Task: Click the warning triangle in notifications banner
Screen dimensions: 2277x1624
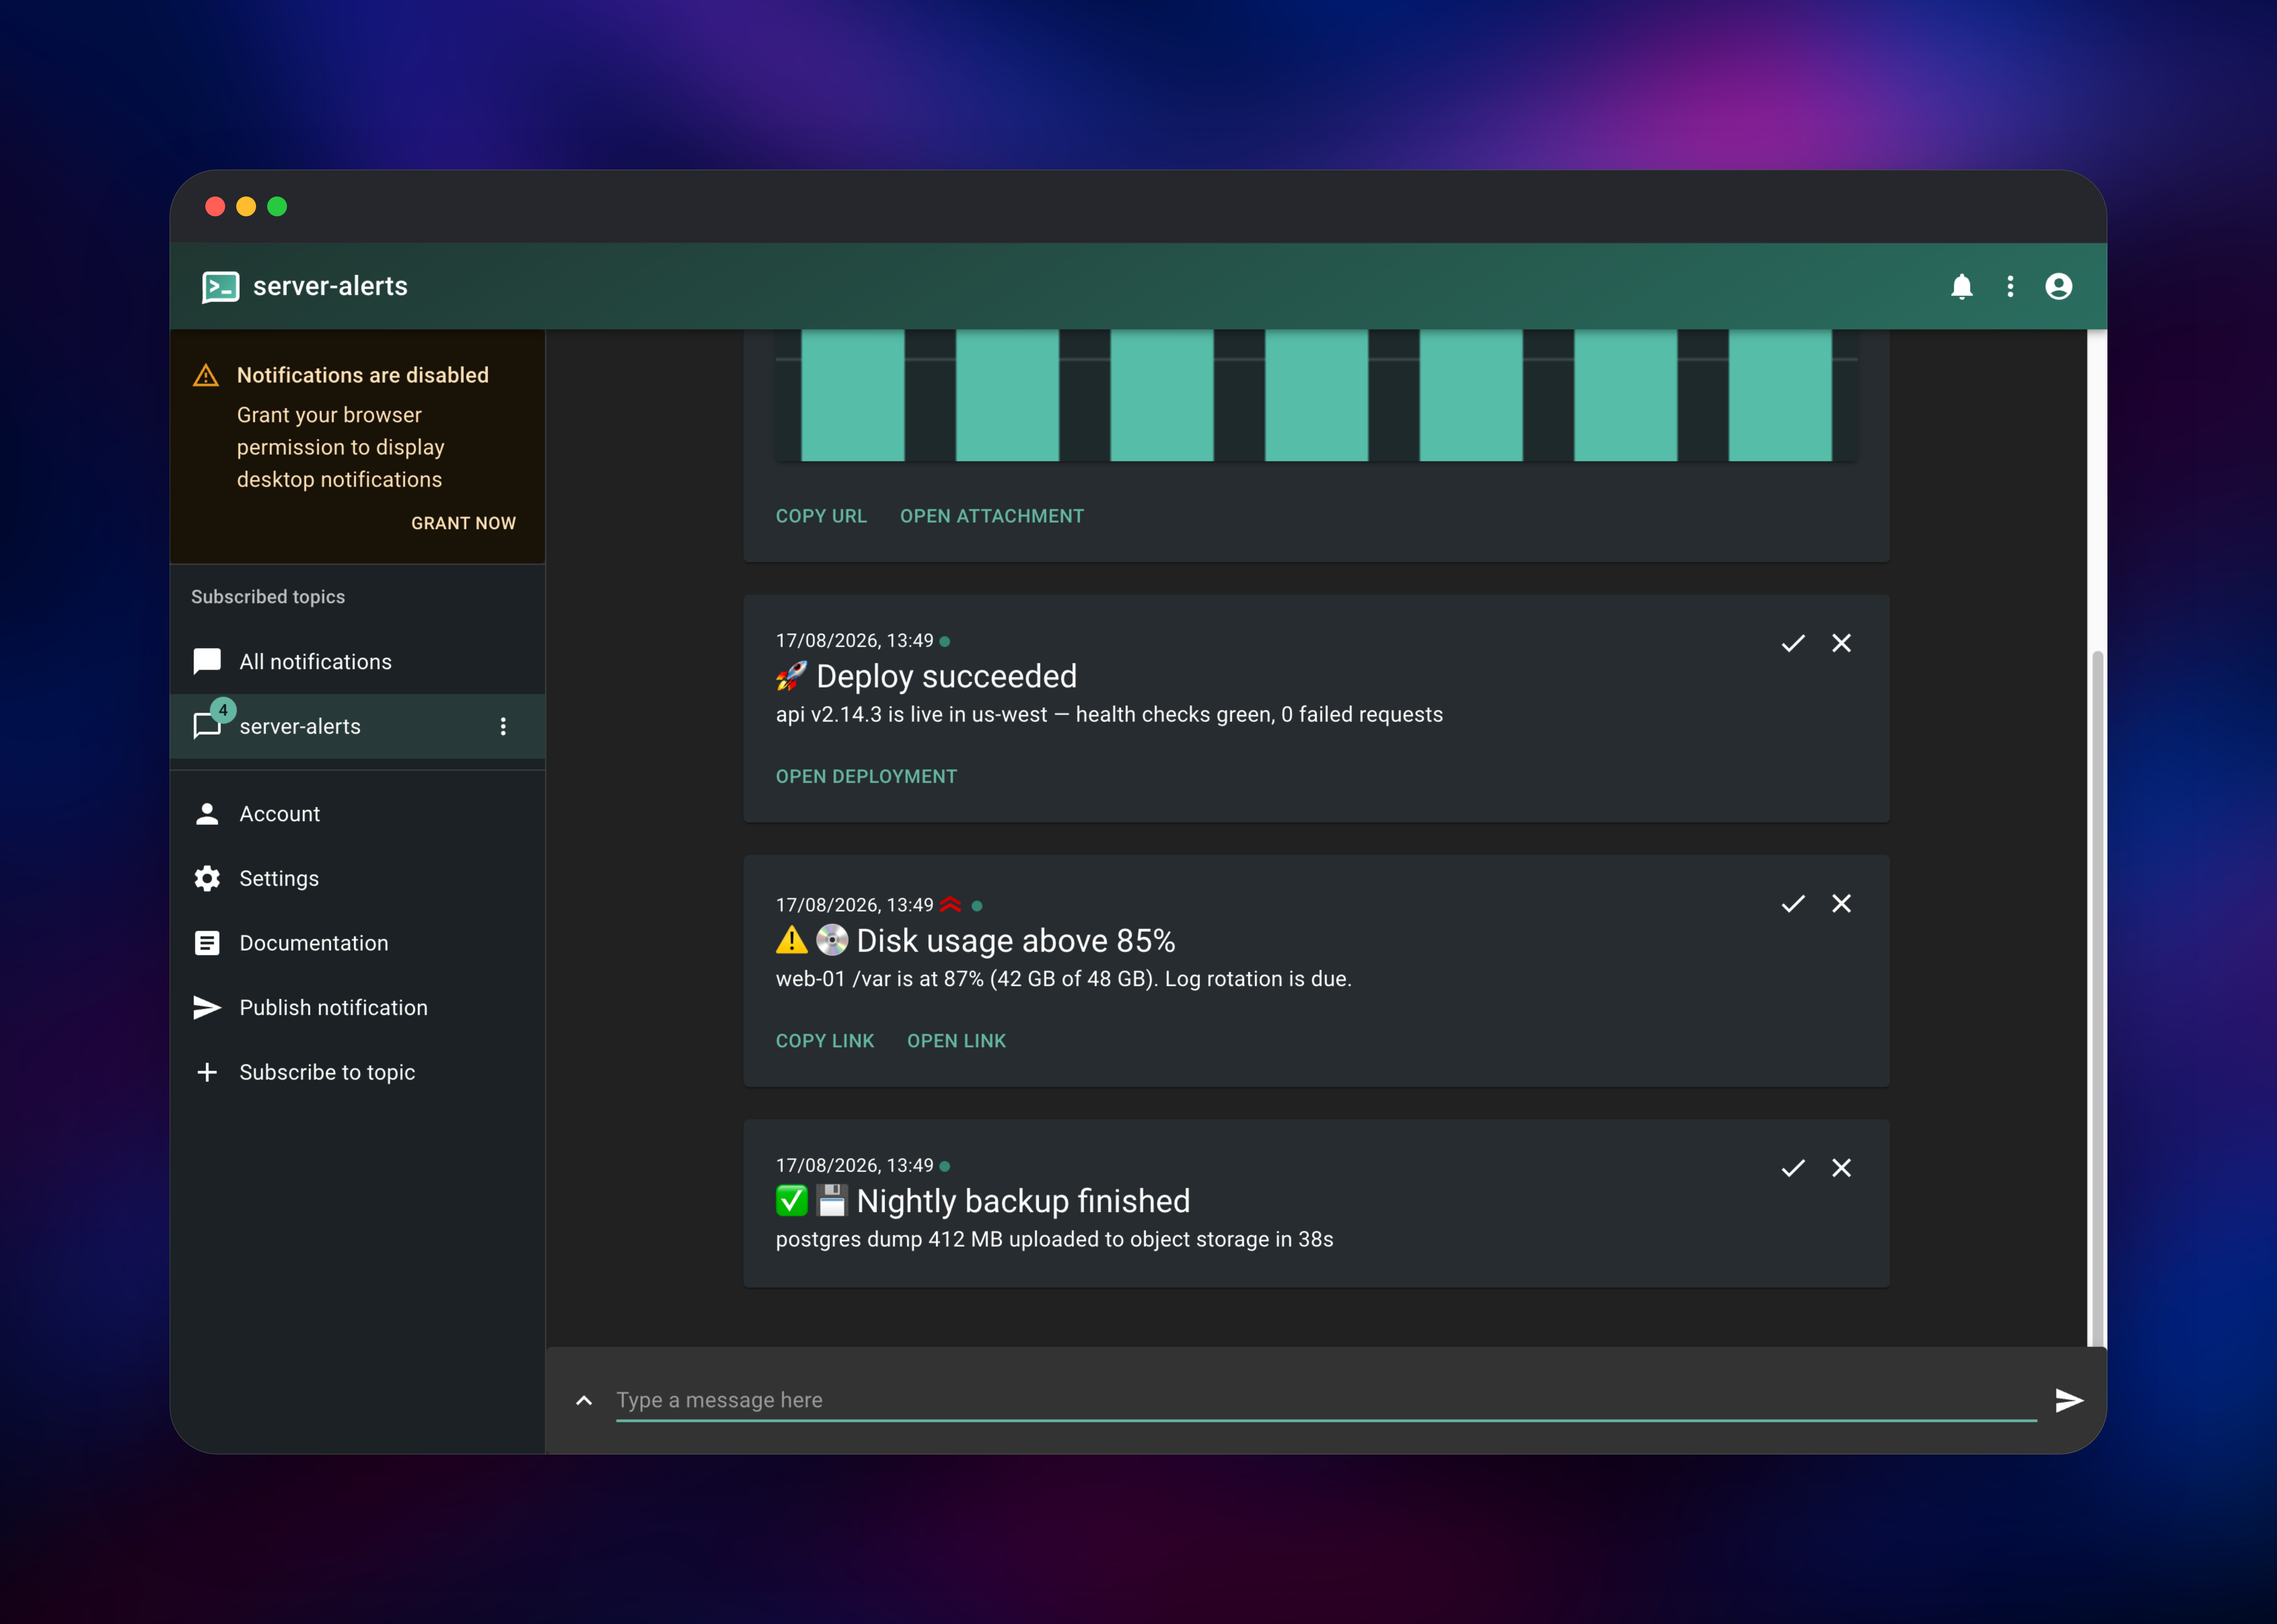Action: (206, 376)
